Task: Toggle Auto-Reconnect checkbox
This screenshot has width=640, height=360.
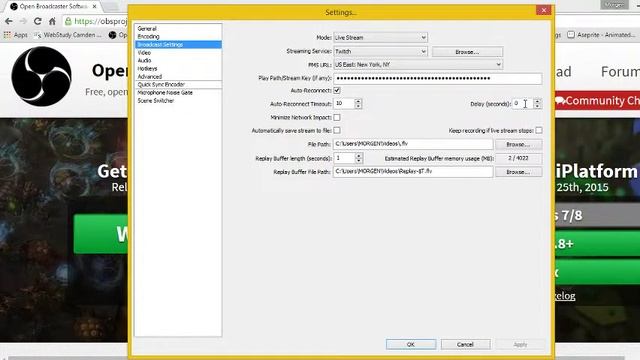Action: pos(337,90)
